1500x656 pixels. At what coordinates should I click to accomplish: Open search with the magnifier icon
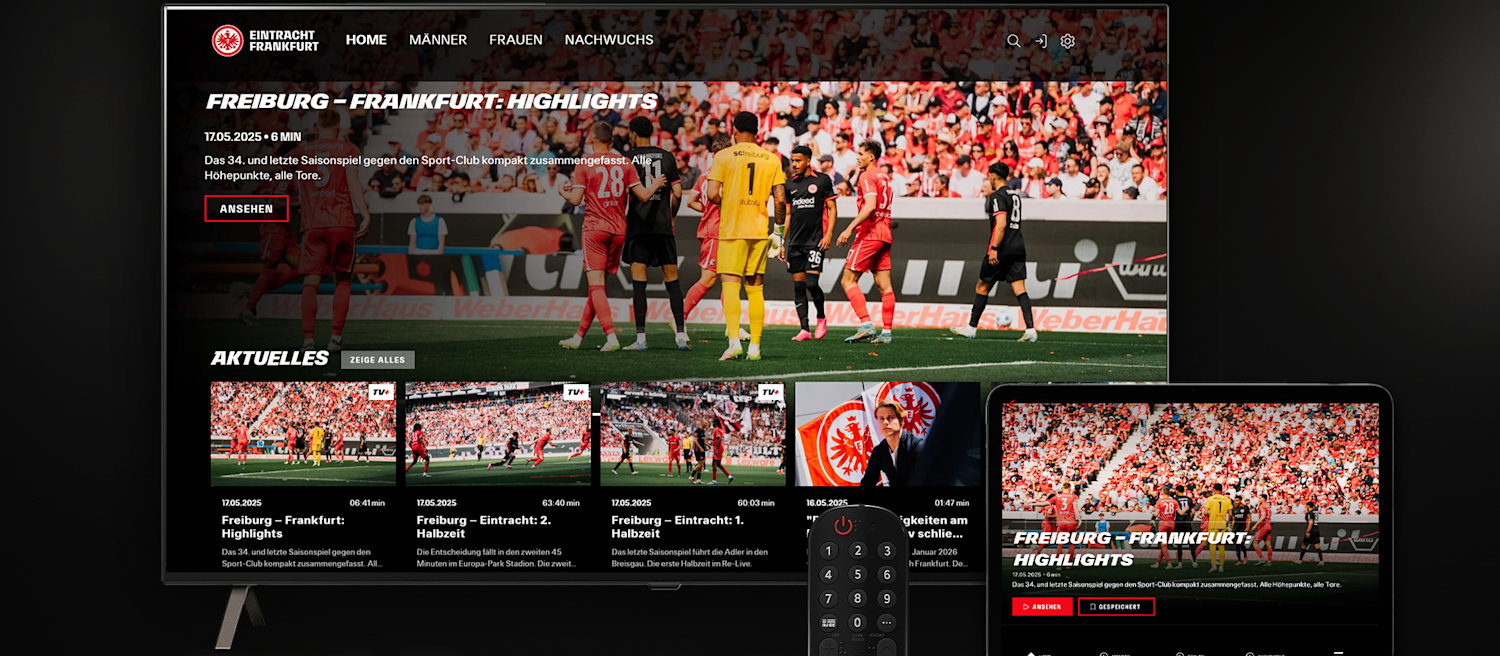(x=1014, y=41)
